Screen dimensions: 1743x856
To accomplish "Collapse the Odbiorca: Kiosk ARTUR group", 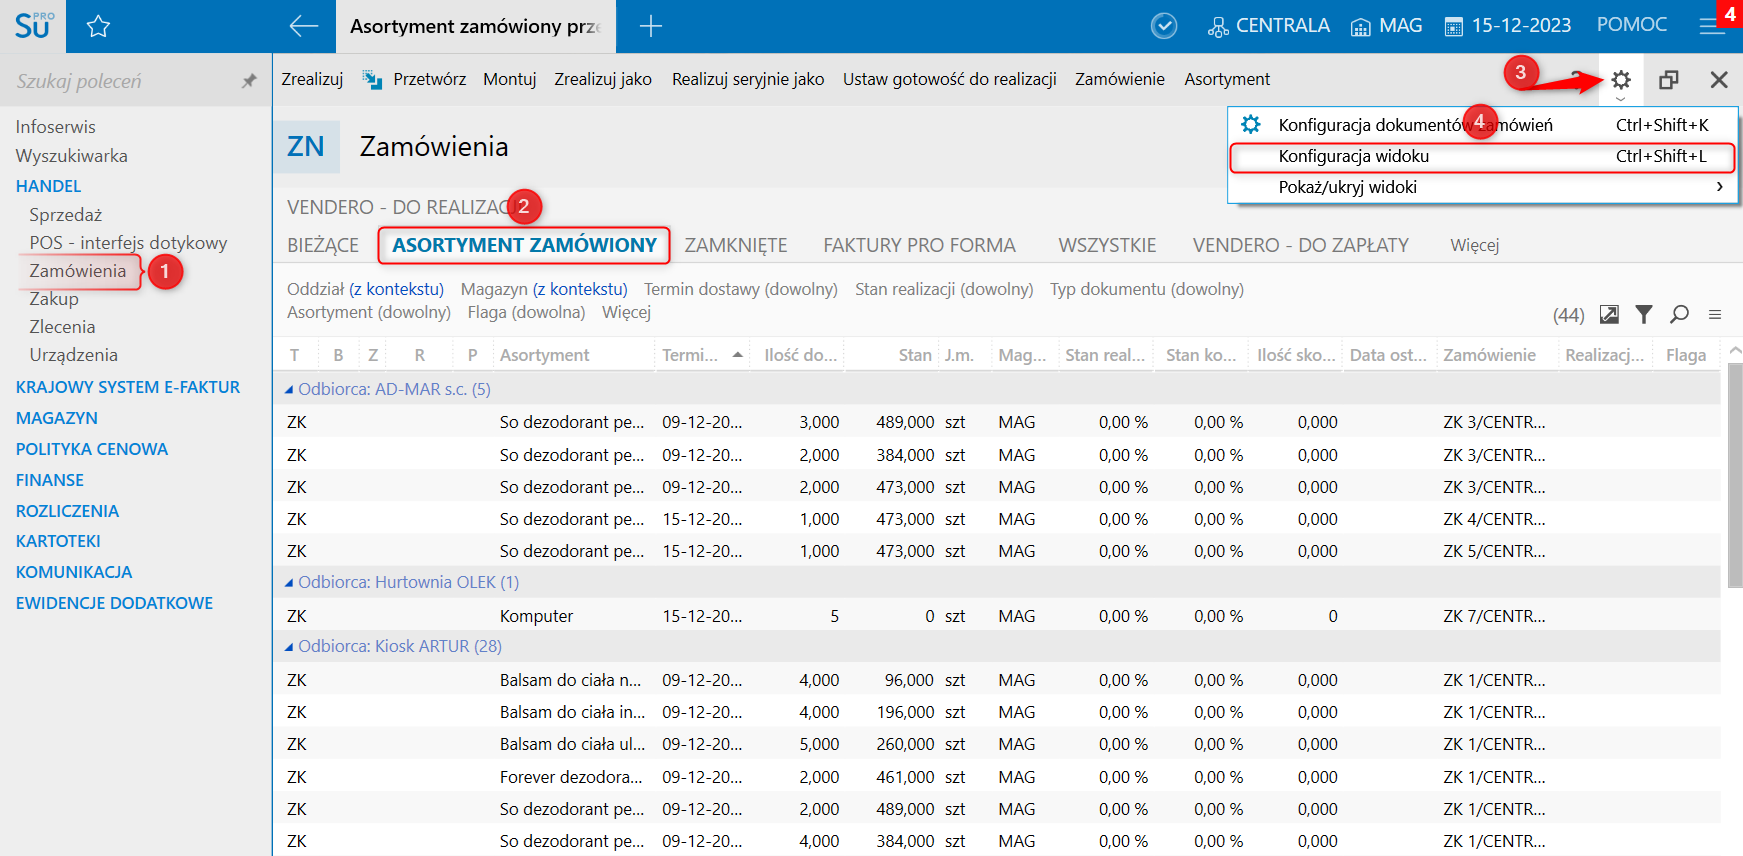I will coord(290,647).
